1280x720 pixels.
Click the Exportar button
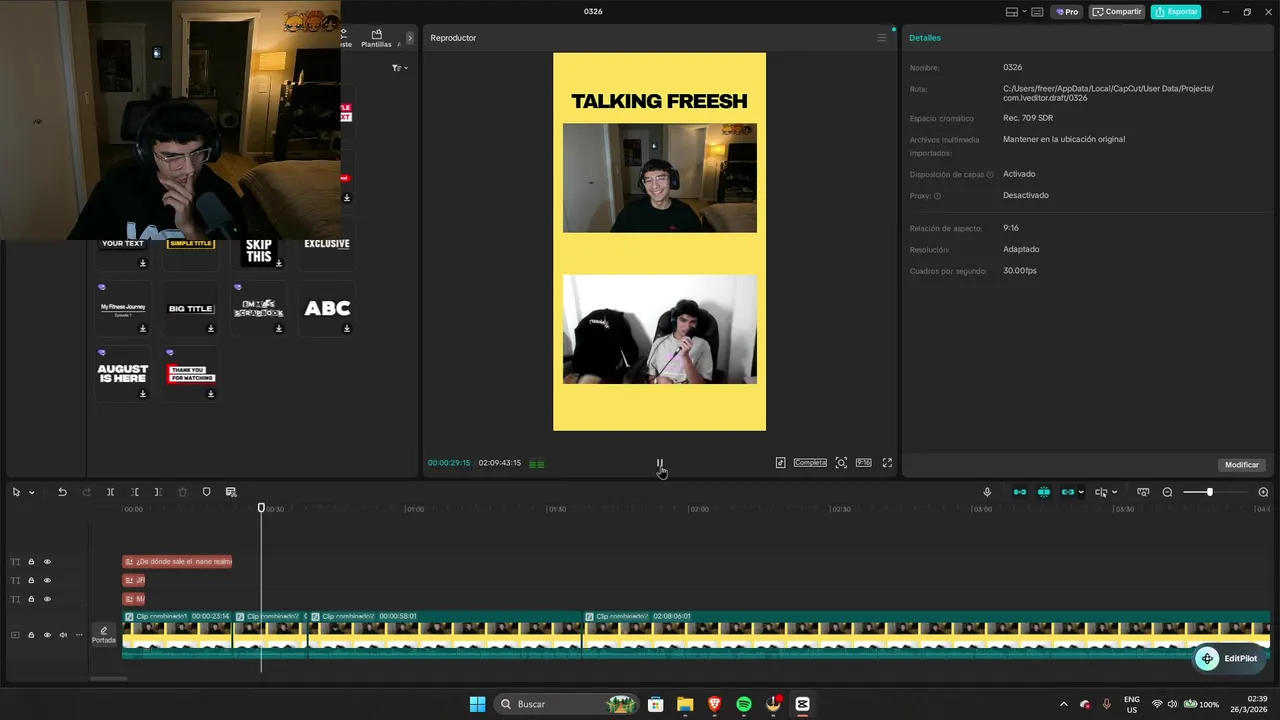tap(1175, 12)
